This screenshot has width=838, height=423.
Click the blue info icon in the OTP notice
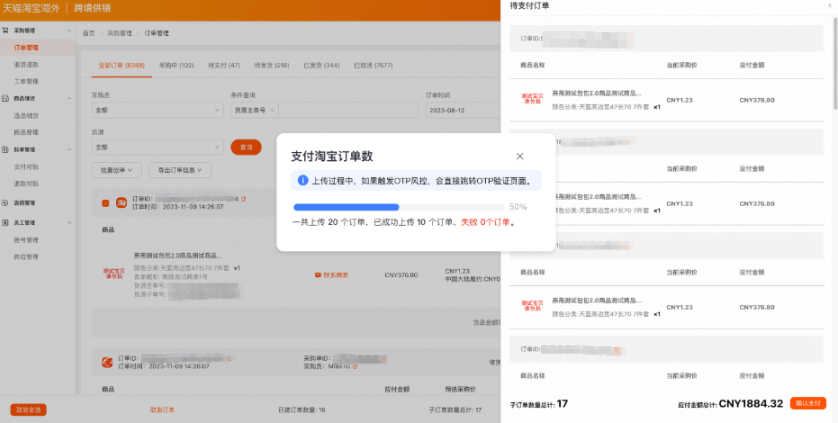[302, 181]
